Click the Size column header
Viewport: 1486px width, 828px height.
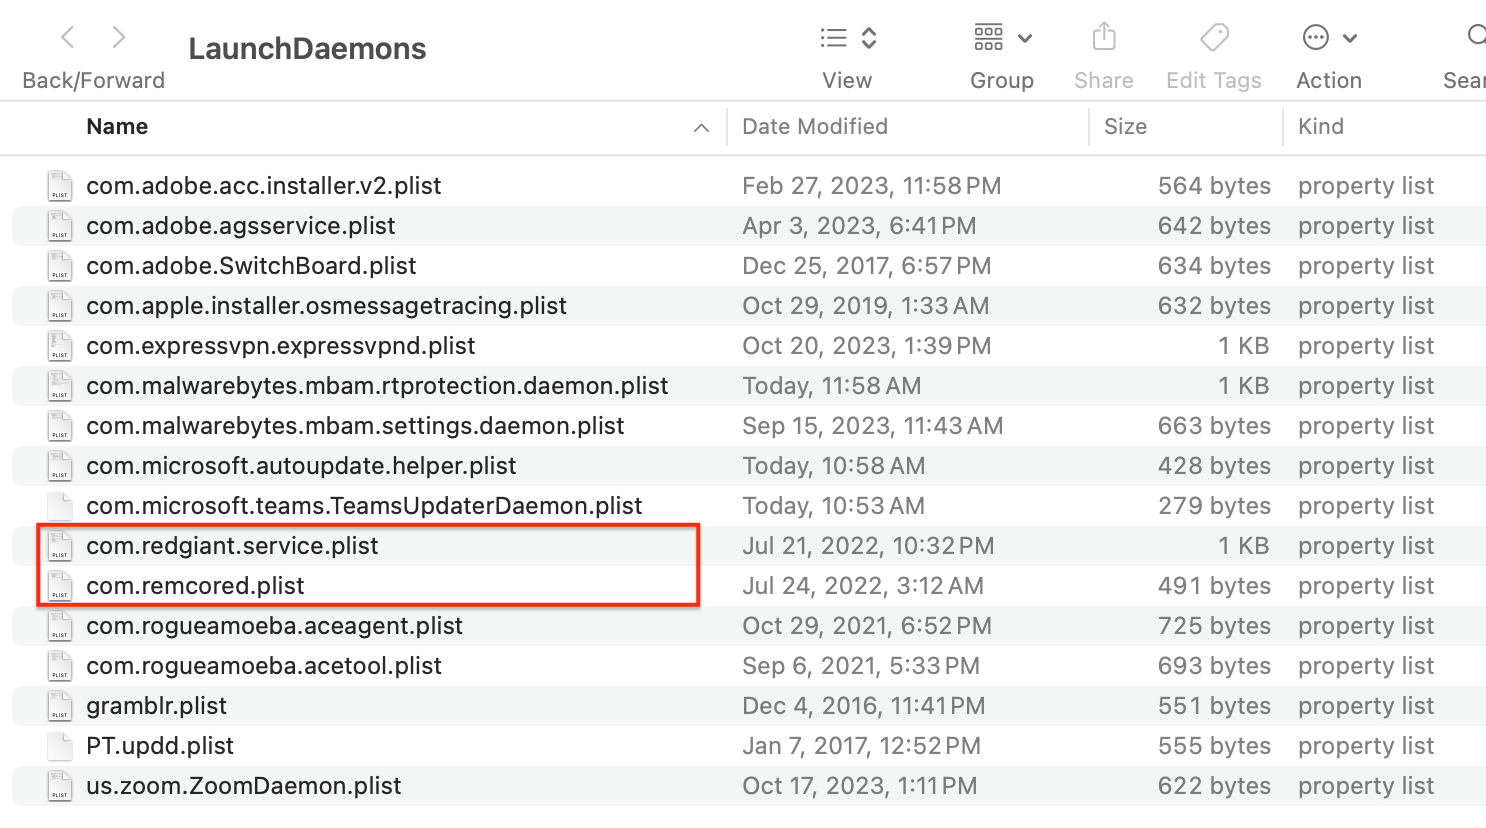pyautogui.click(x=1125, y=127)
